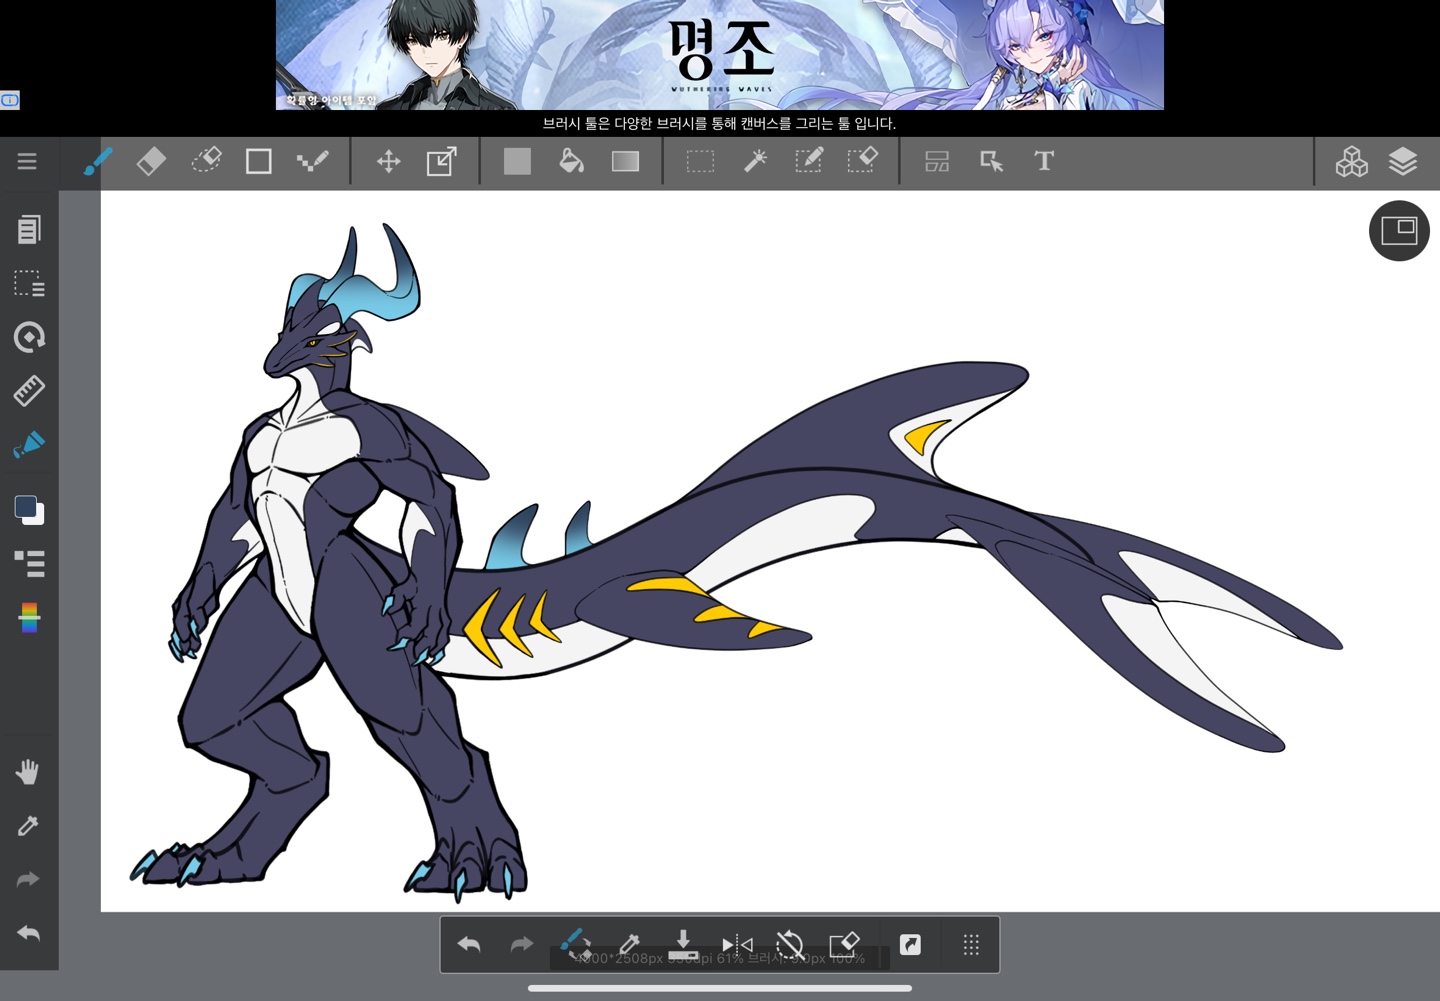1440x1001 pixels.
Task: Select the paint Bucket fill tool
Action: pos(571,161)
